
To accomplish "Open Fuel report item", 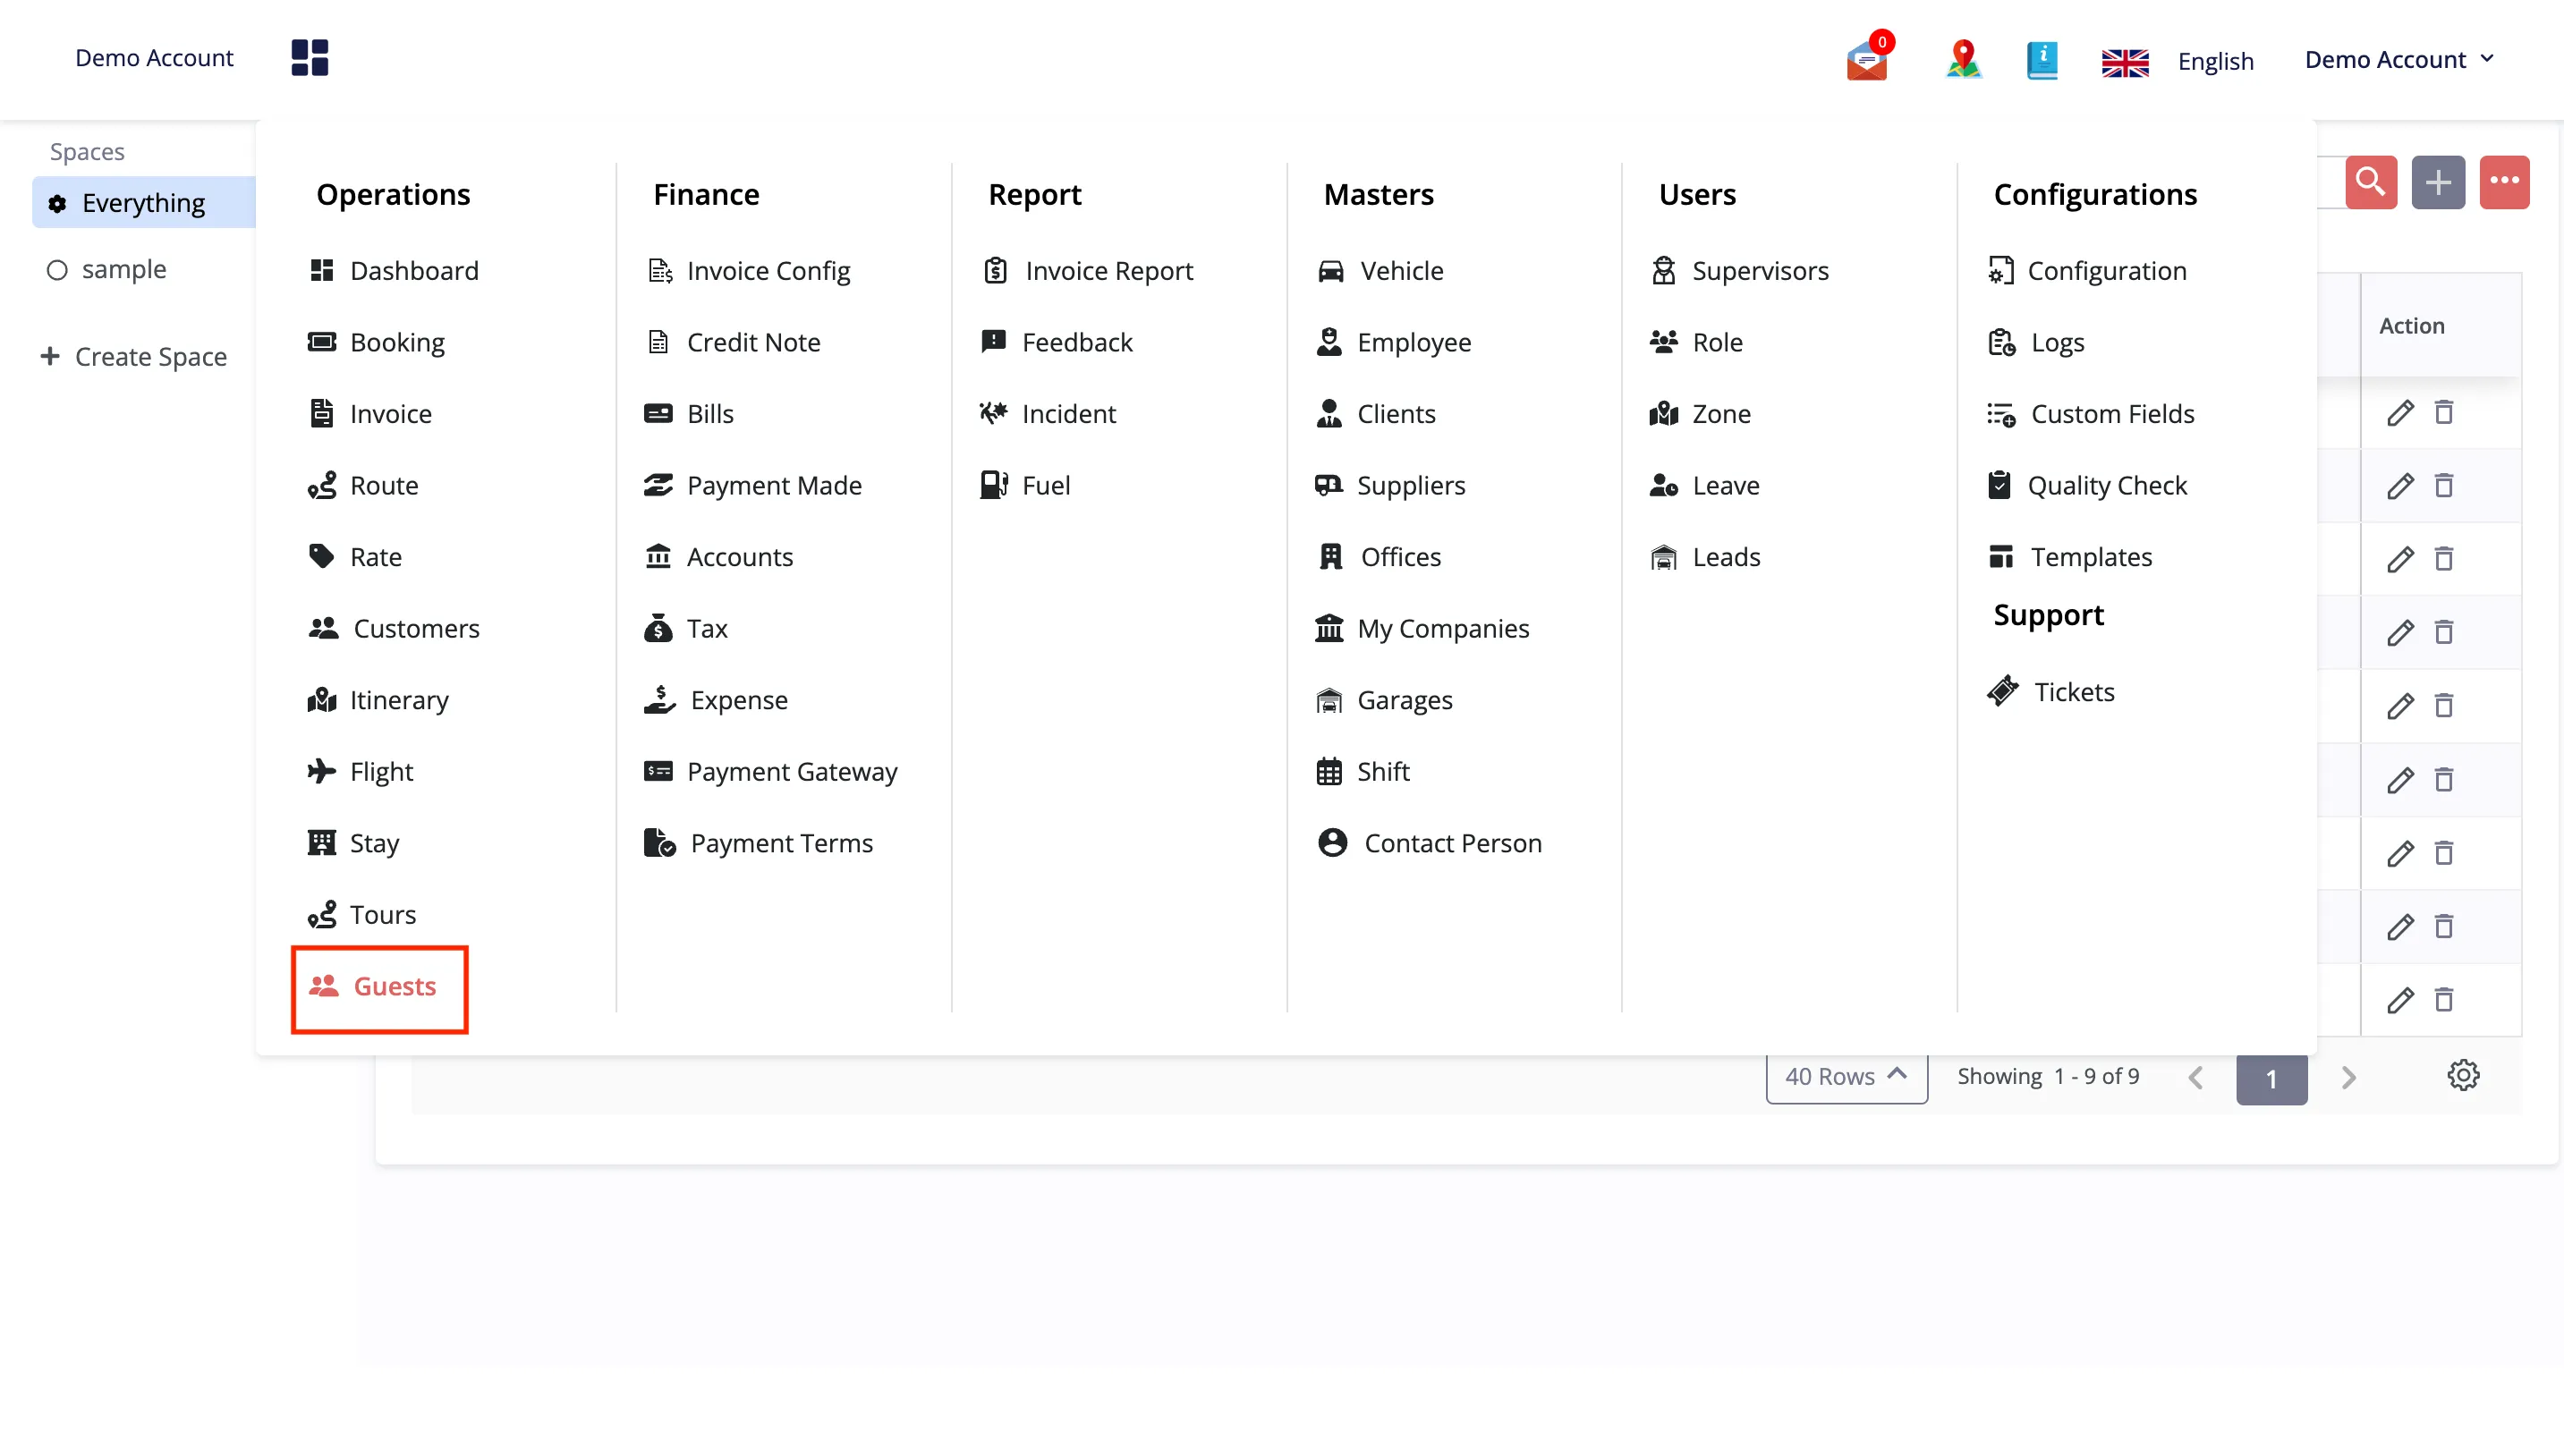I will pyautogui.click(x=1026, y=486).
